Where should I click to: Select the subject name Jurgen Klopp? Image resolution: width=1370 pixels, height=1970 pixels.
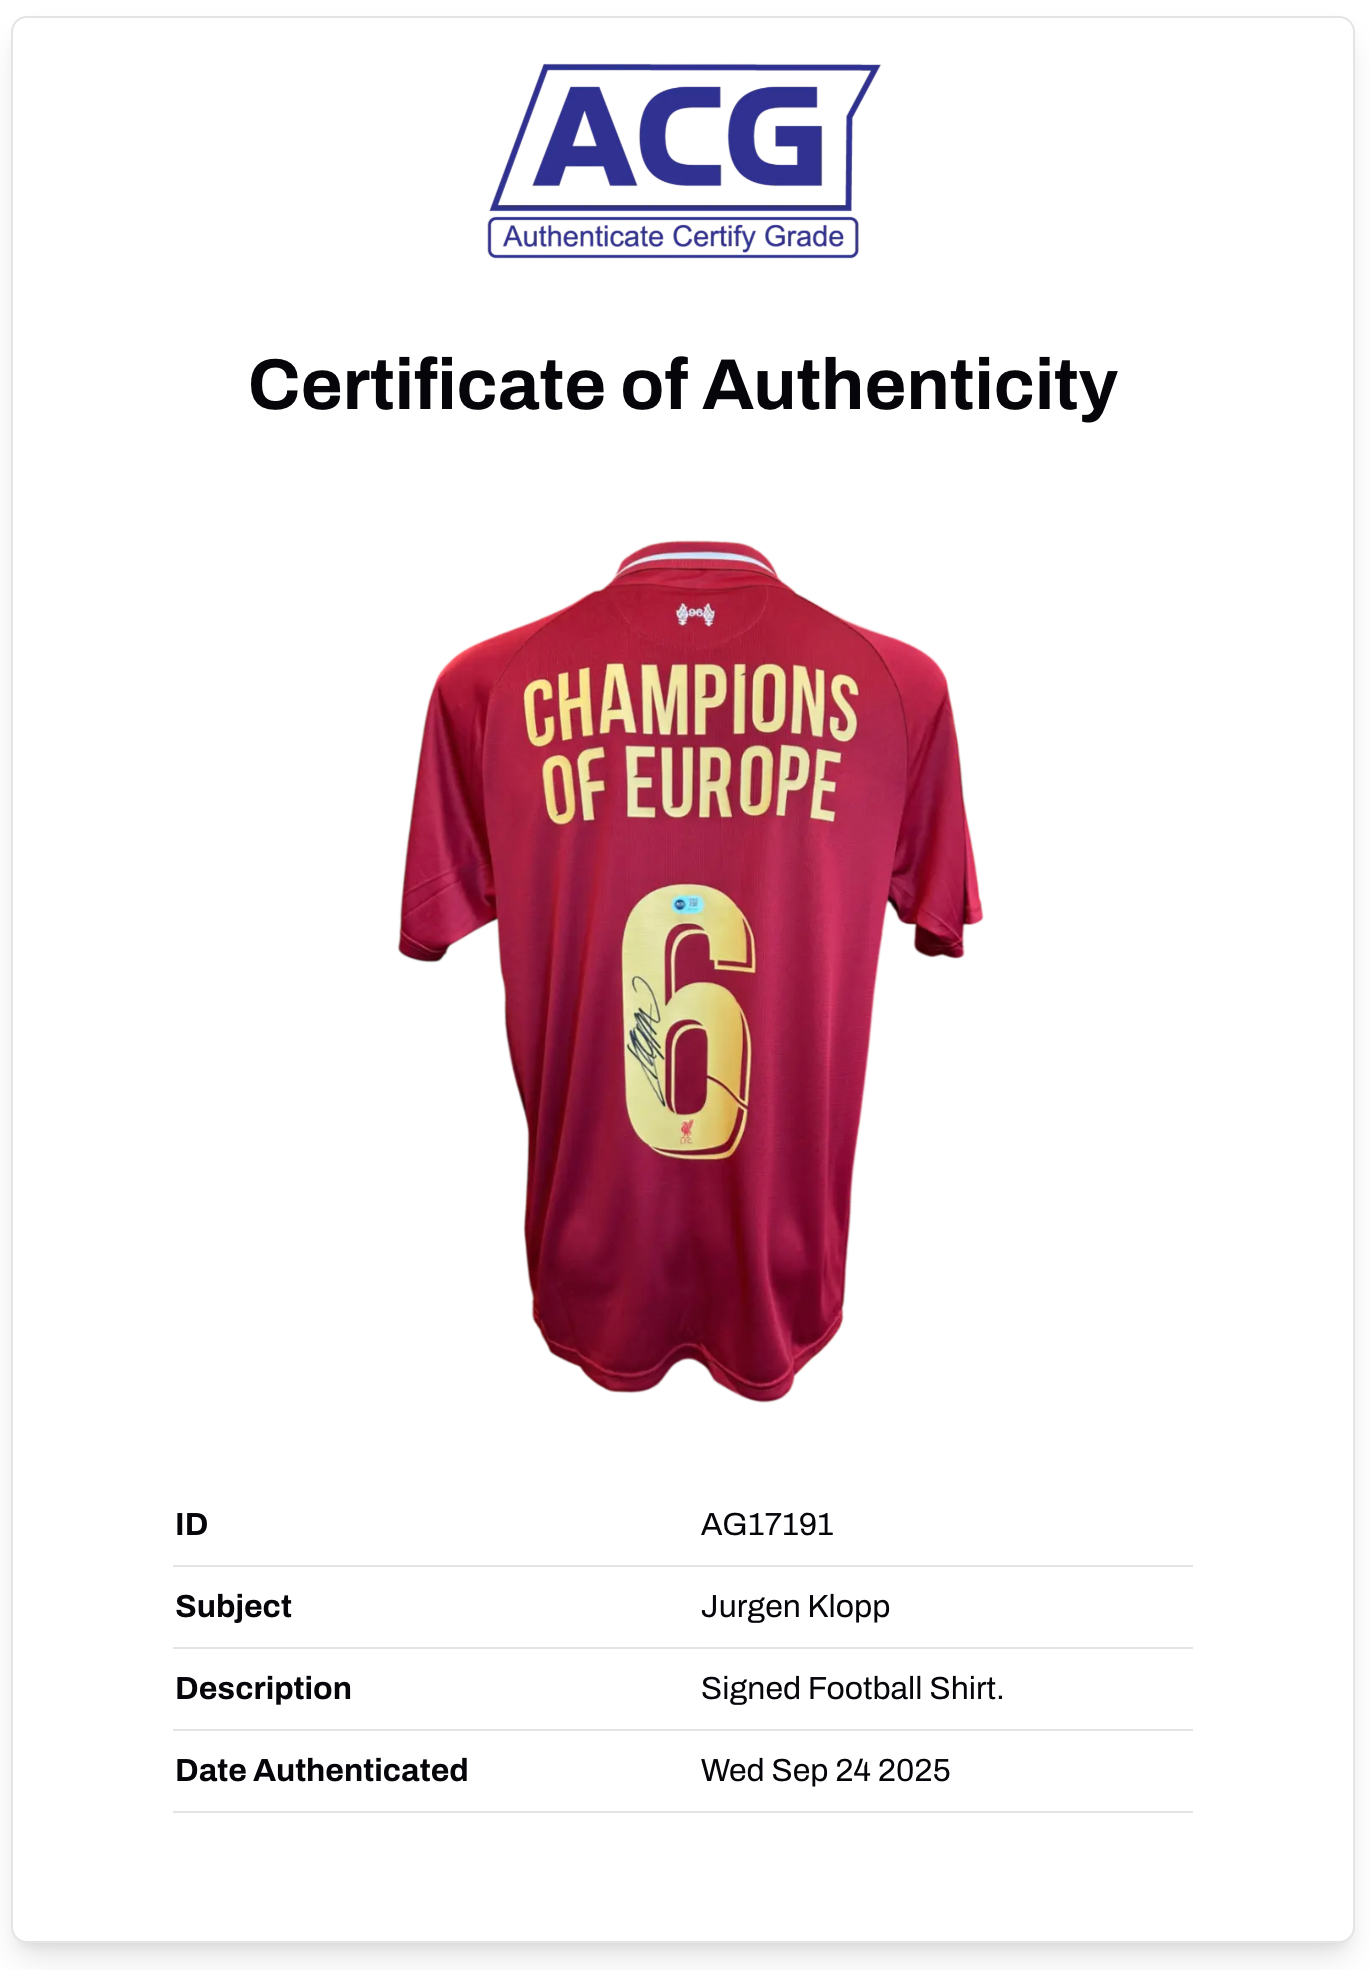coord(795,1606)
